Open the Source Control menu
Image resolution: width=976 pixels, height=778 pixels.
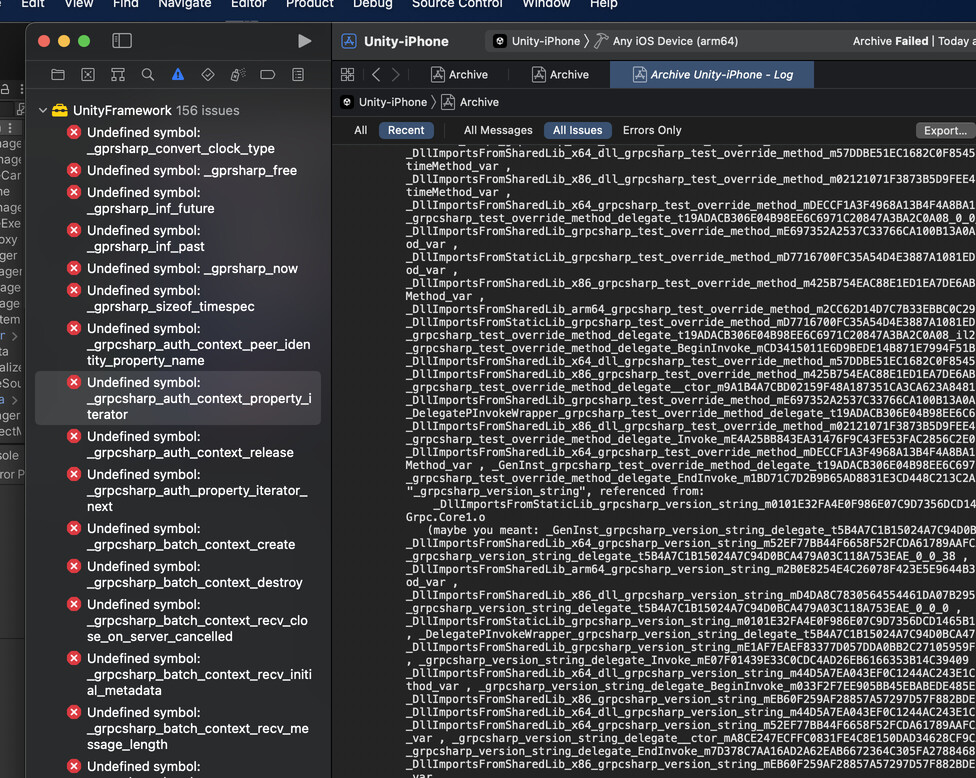click(457, 4)
